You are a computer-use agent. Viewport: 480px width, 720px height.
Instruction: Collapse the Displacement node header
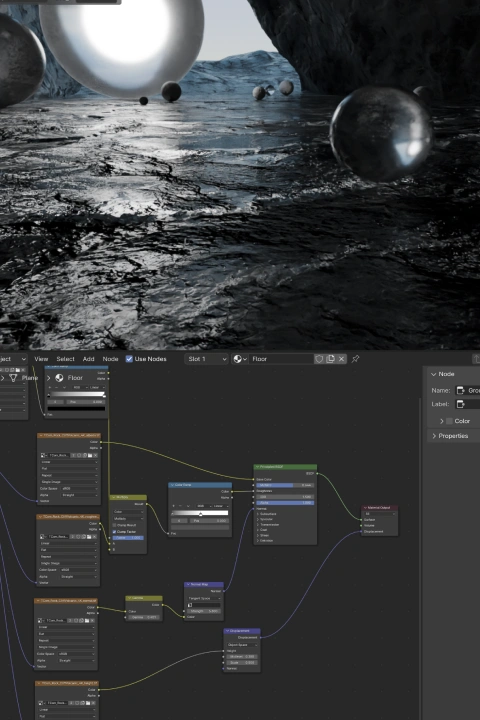(228, 631)
